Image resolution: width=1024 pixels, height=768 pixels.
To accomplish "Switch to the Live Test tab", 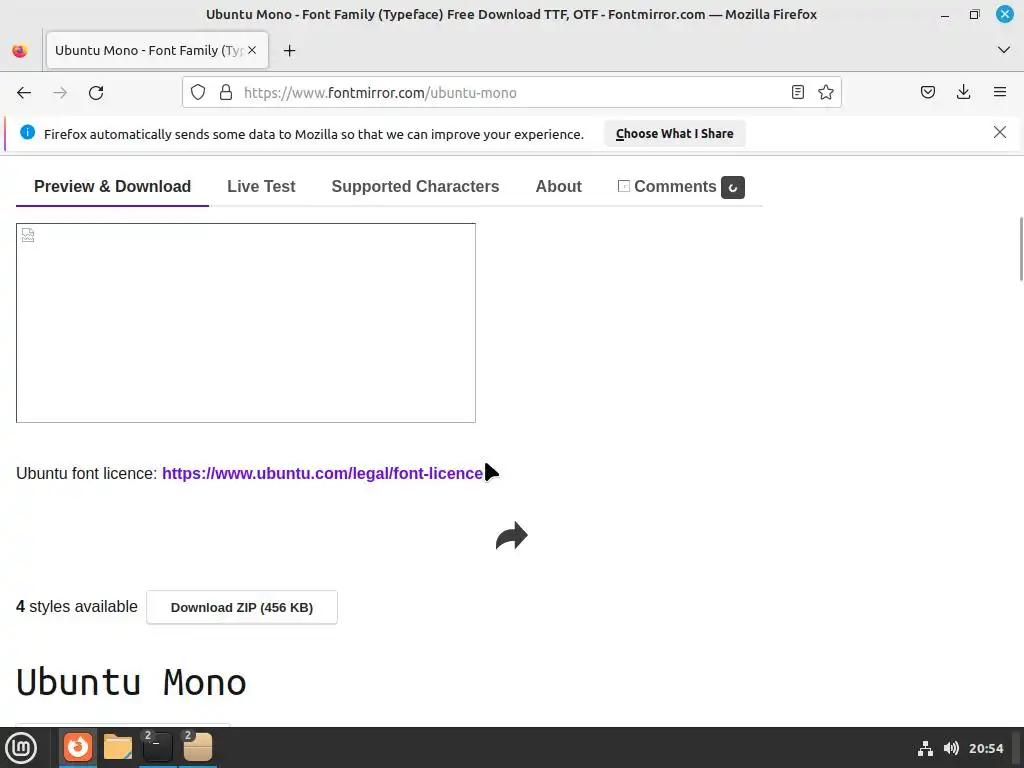I will [261, 187].
